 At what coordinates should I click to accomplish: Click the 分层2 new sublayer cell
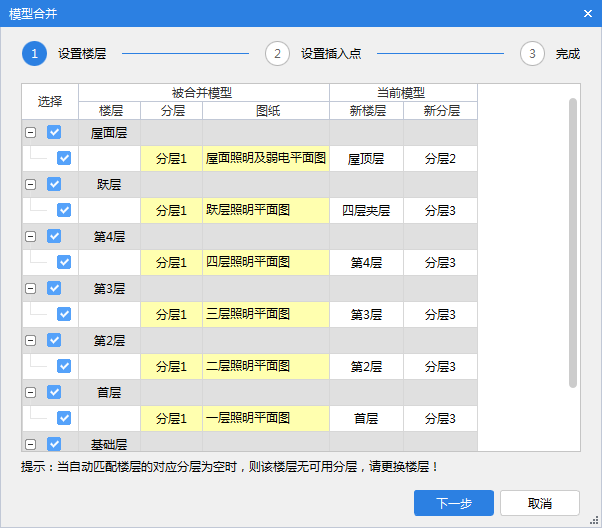[440, 158]
